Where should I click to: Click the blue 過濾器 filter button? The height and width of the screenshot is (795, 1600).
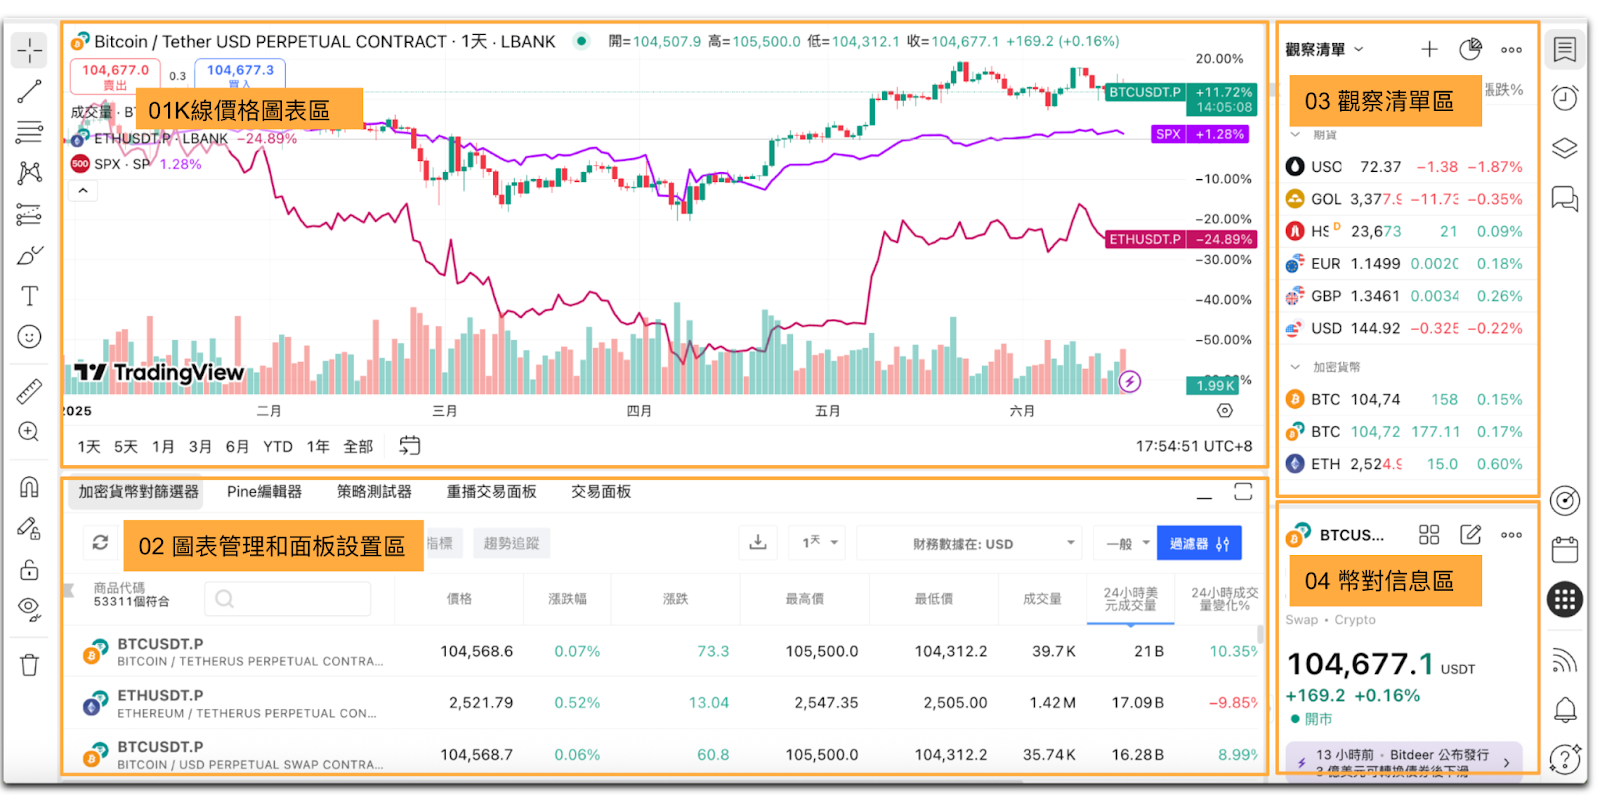(x=1199, y=544)
